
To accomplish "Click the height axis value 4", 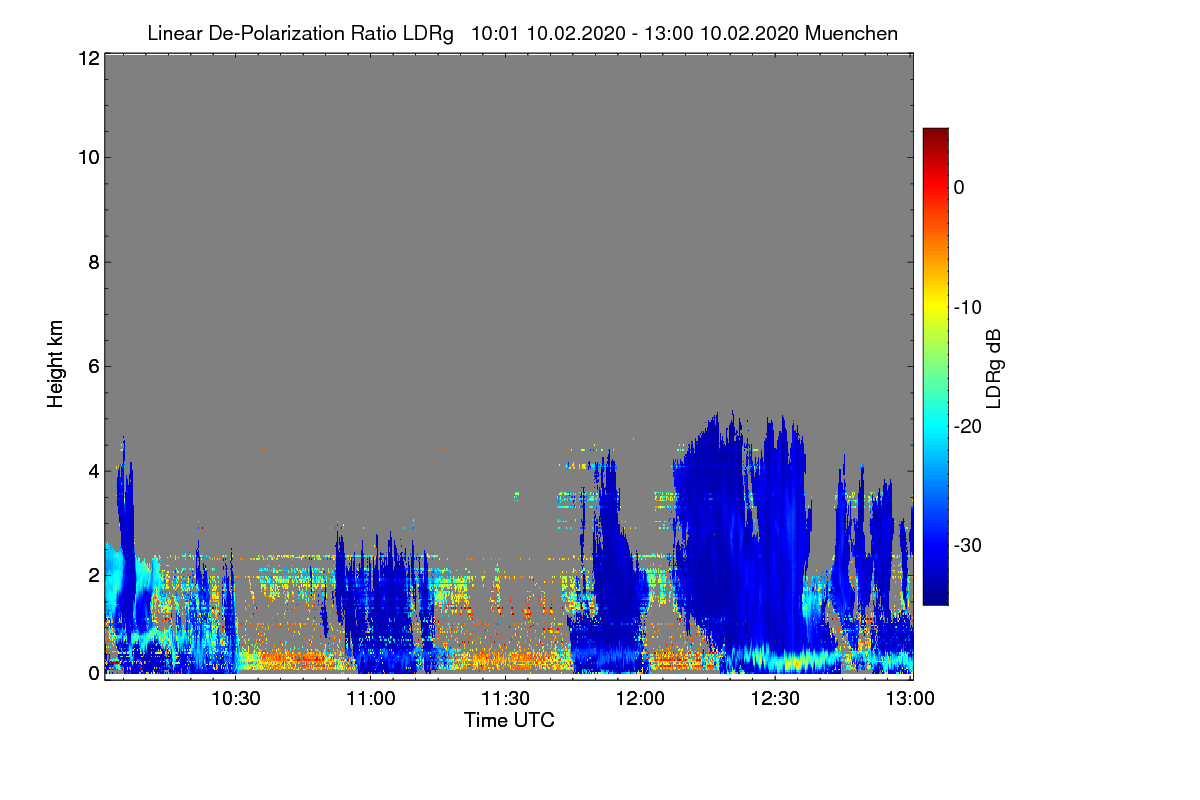I will pos(92,471).
